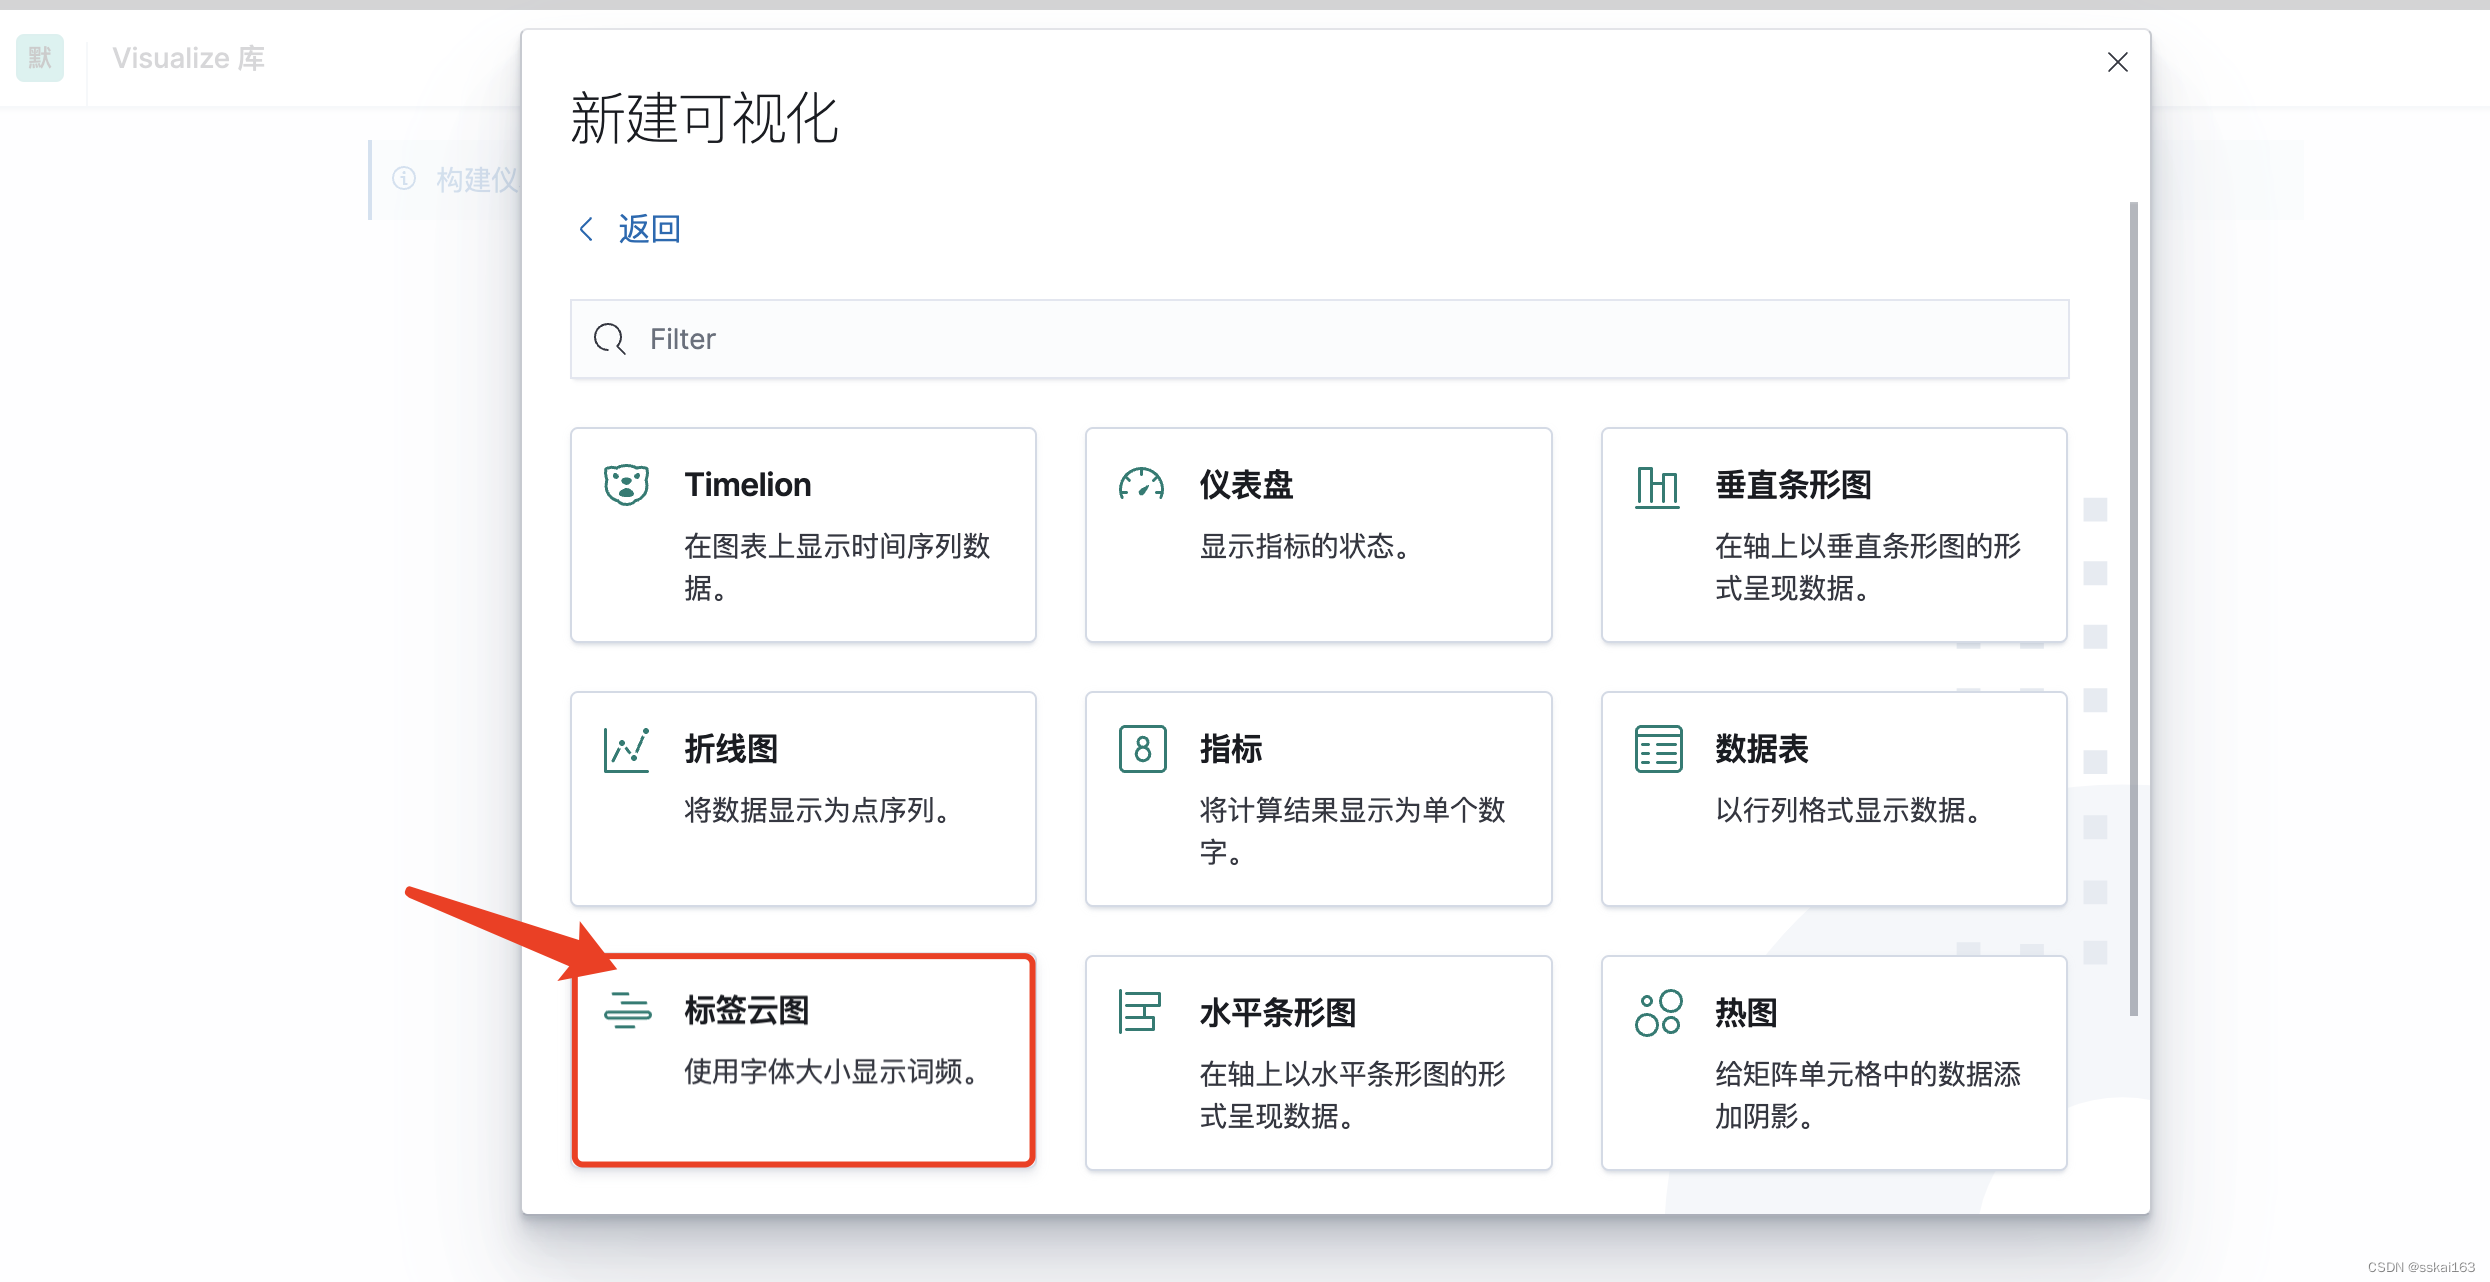Click the metric (指标) number 8 icon
This screenshot has width=2490, height=1282.
(x=1142, y=749)
